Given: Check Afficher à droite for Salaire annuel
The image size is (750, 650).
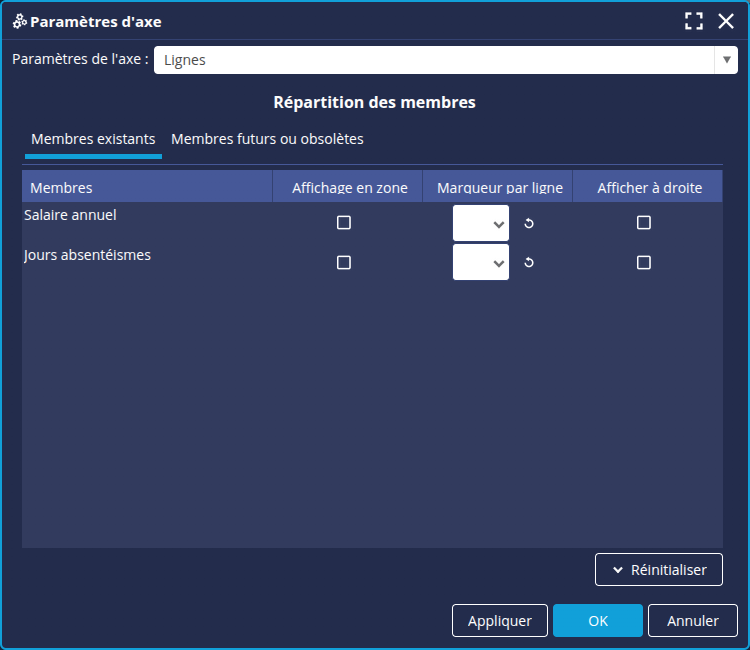Looking at the screenshot, I should click(x=644, y=223).
